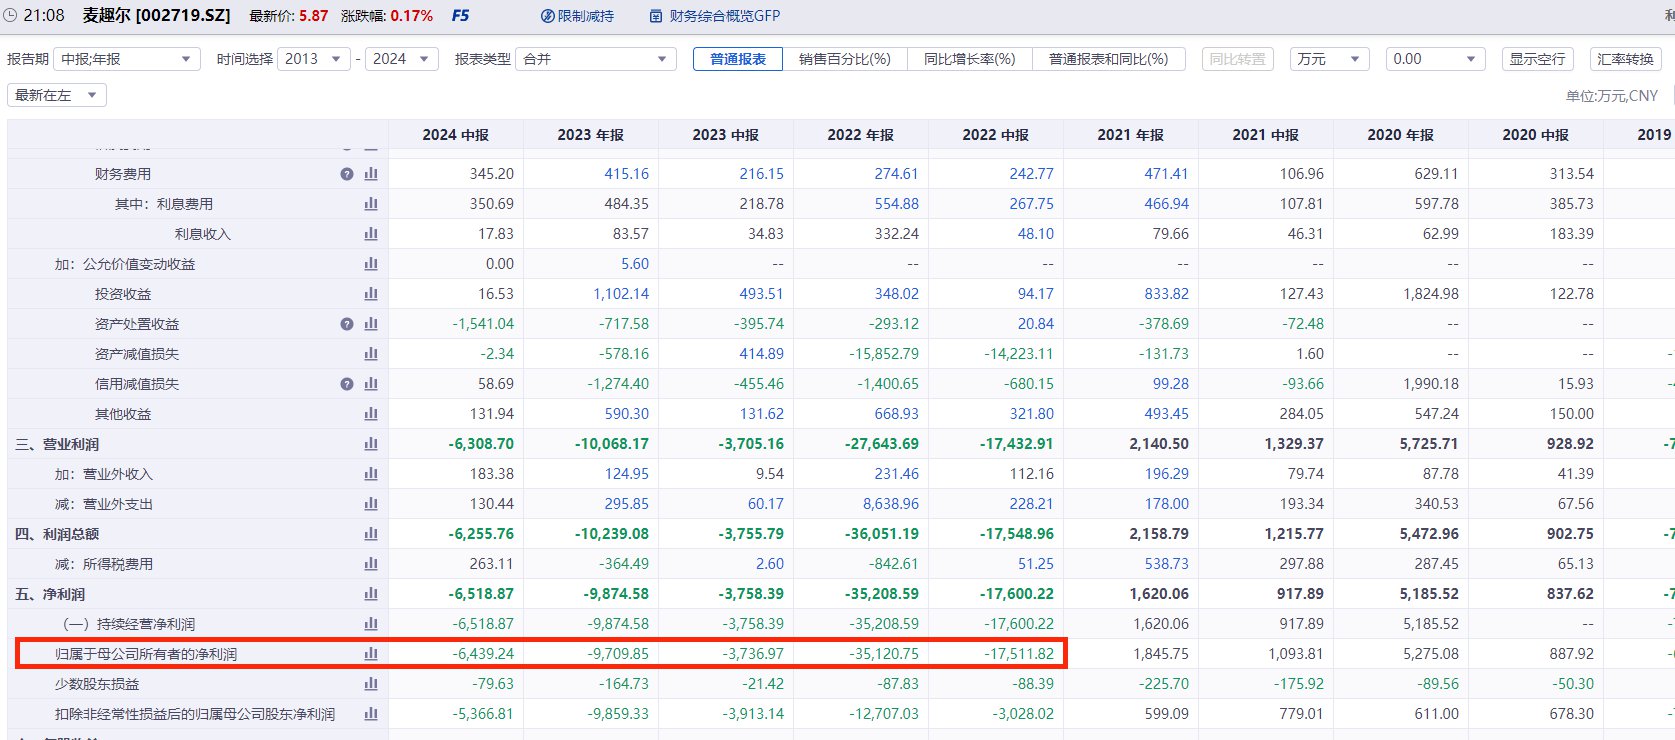The image size is (1675, 740).
Task: Click value 2,140.50 in 营业利润 row
Action: (x=1159, y=444)
